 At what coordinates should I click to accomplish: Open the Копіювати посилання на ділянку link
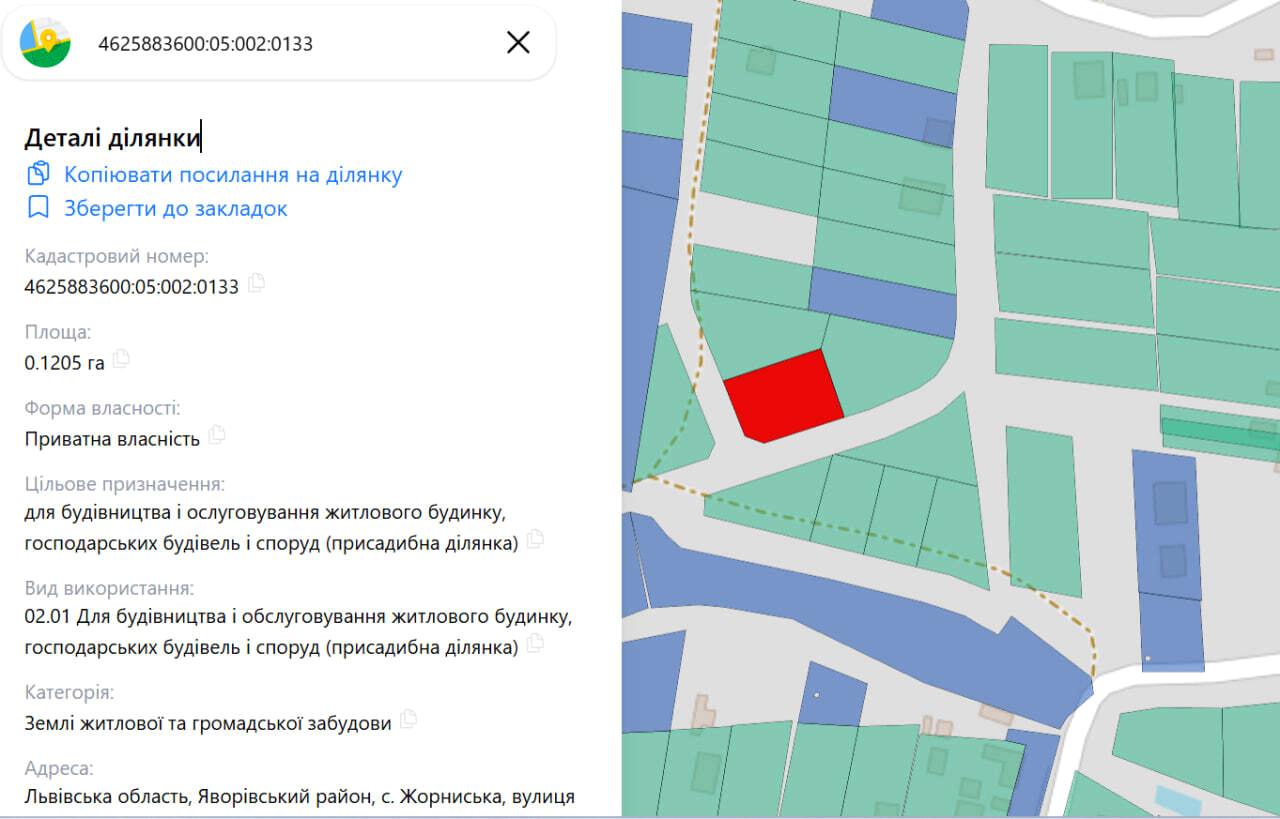(233, 175)
